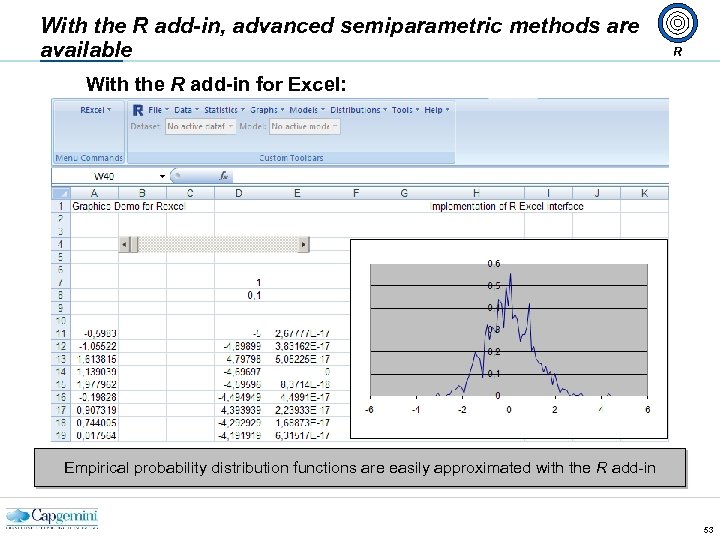Click 'Implementation of R Excel interface' cell
The height and width of the screenshot is (540, 720).
pos(507,206)
